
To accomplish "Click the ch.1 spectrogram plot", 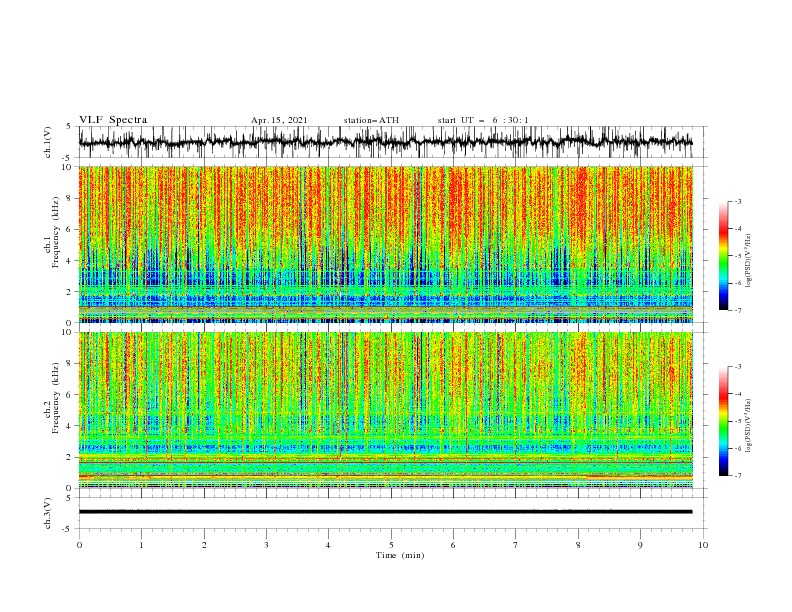I will coord(385,244).
